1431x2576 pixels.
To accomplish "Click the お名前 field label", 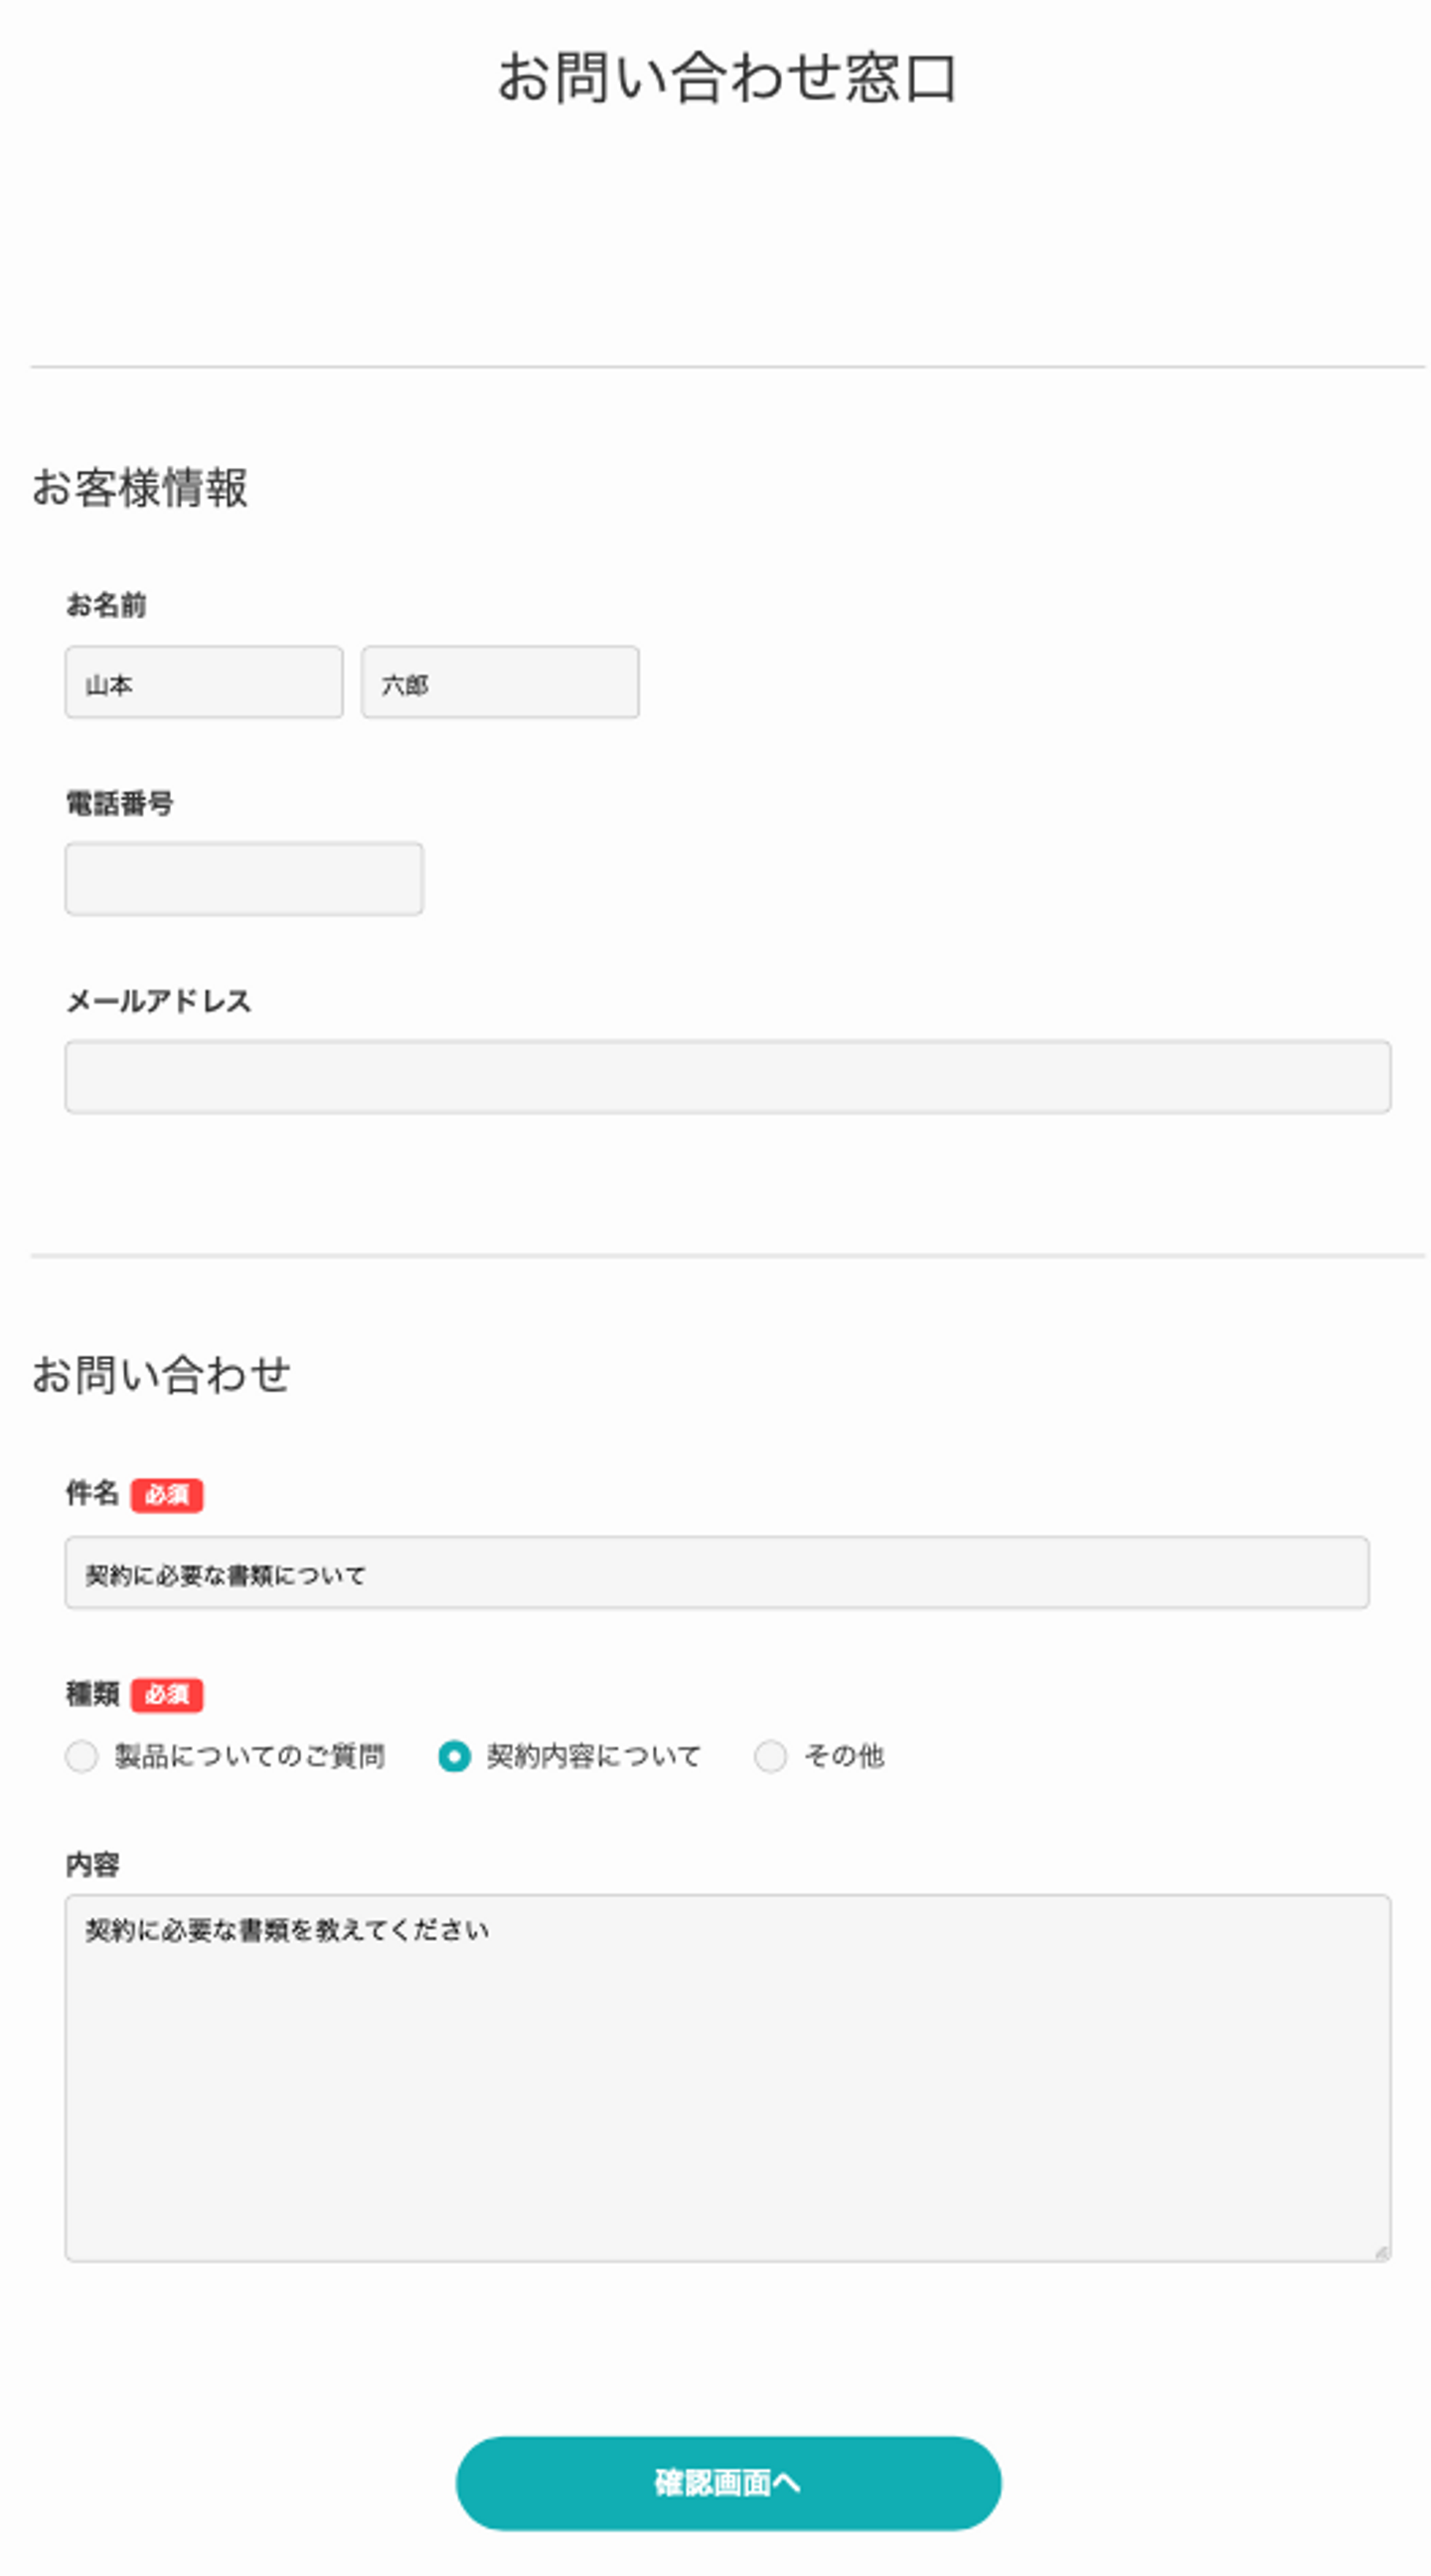I will click(106, 604).
